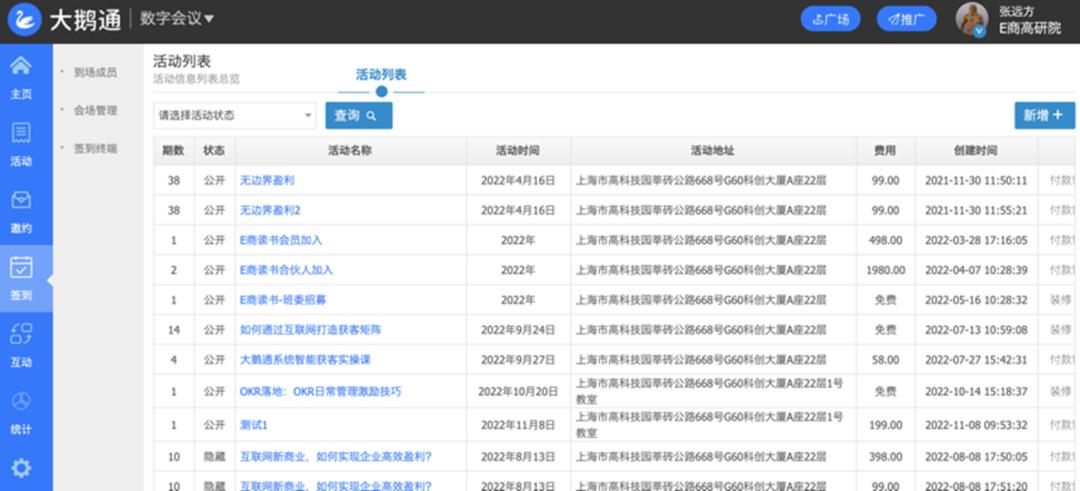The image size is (1080, 491).
Task: Open the 无边界盈利2 activity link
Action: pos(270,210)
